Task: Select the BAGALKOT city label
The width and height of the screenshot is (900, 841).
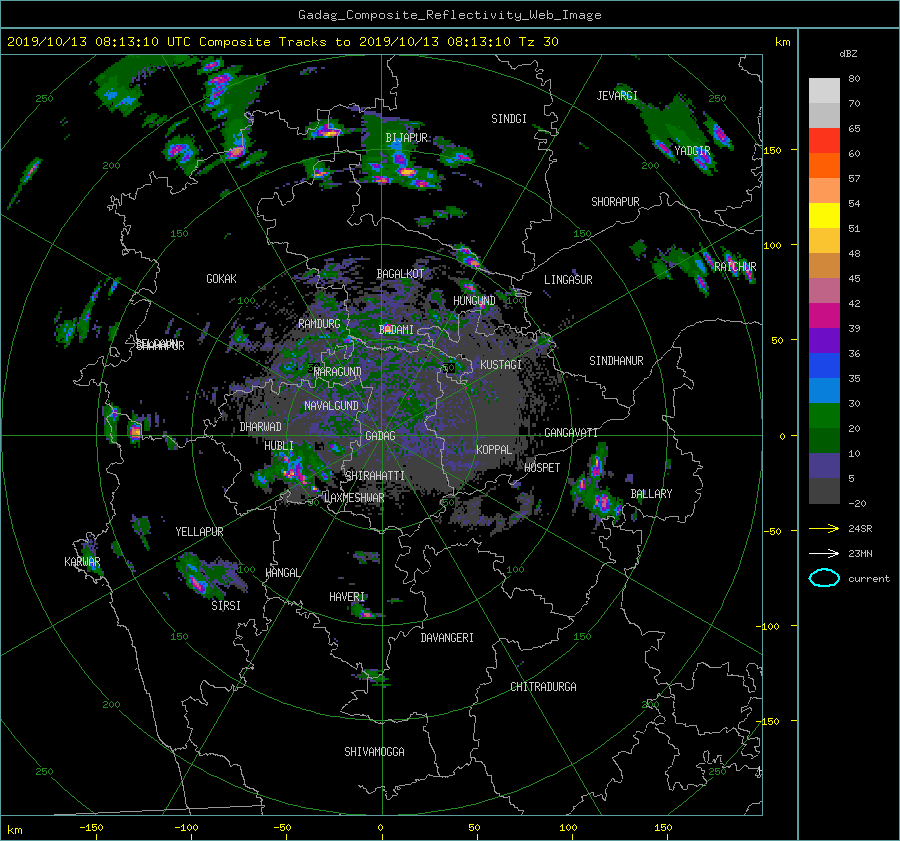Action: (400, 274)
